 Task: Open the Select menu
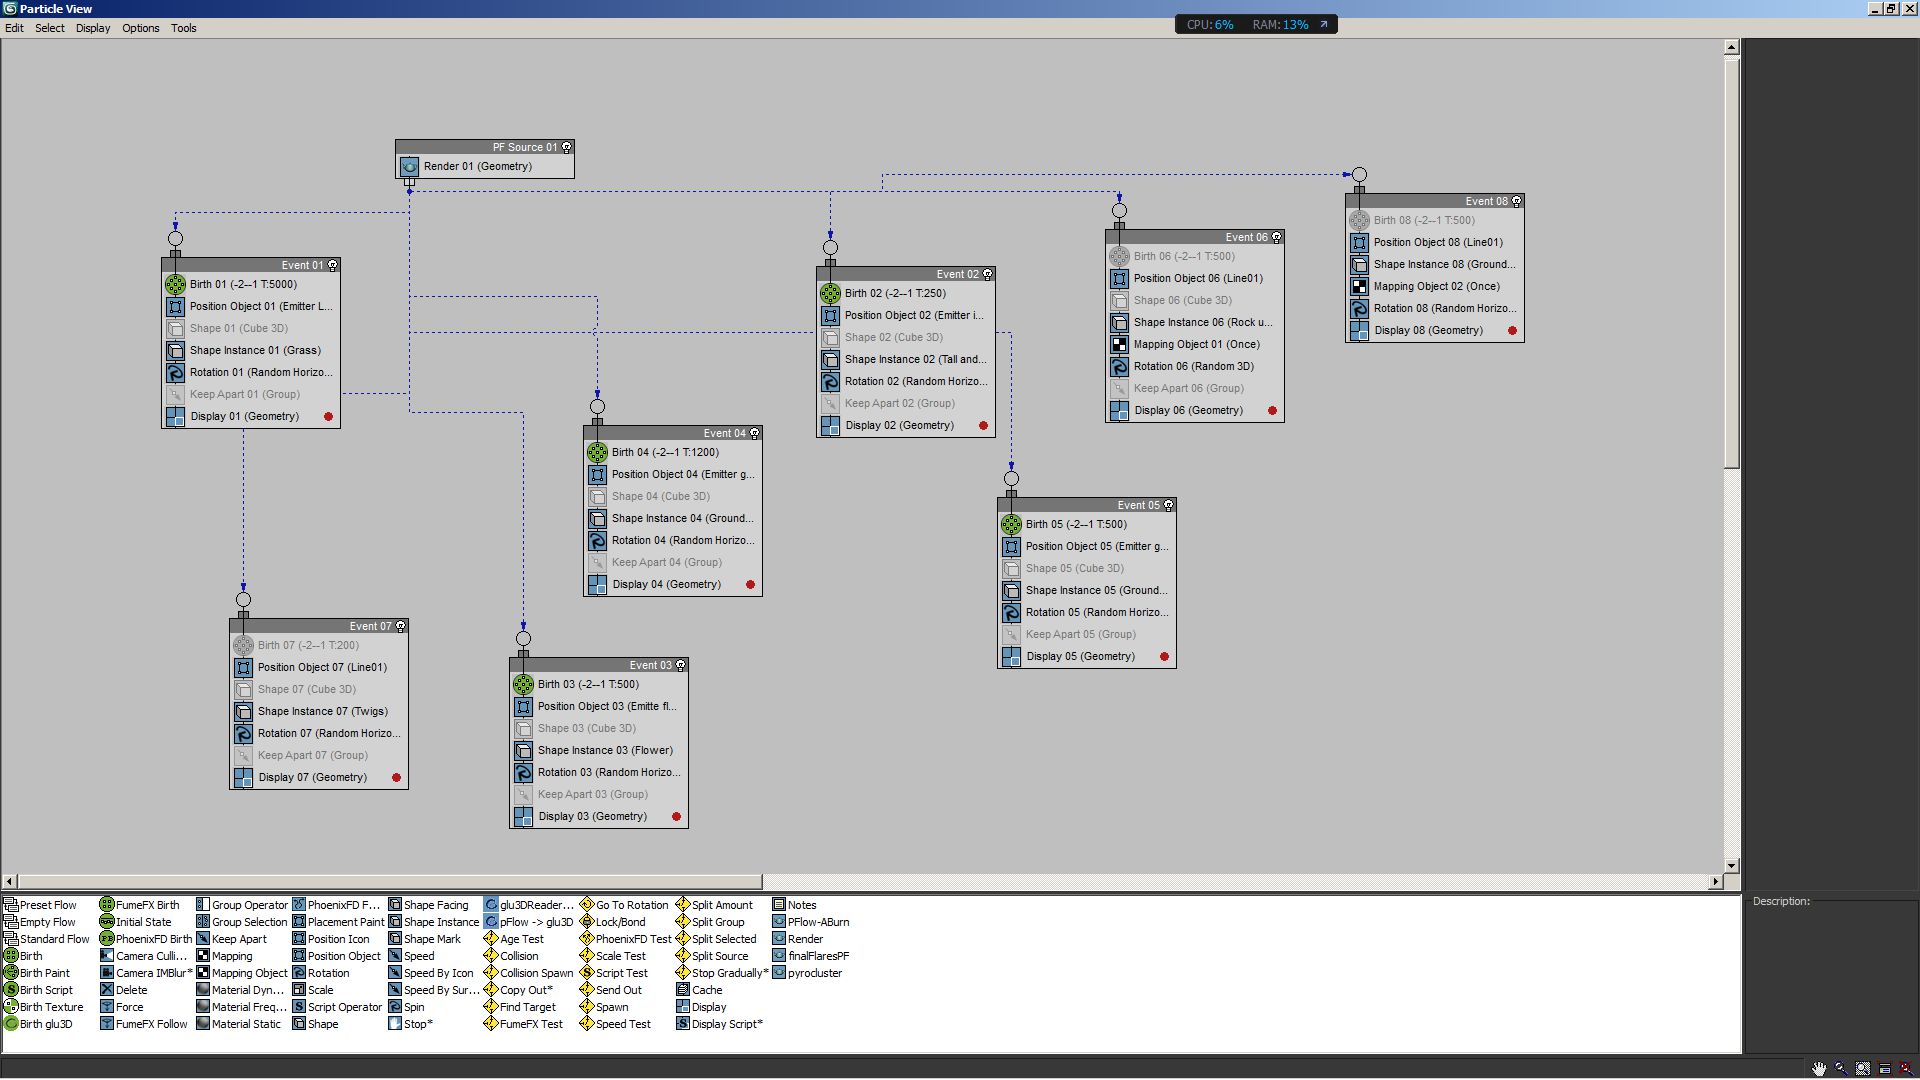pos(49,28)
